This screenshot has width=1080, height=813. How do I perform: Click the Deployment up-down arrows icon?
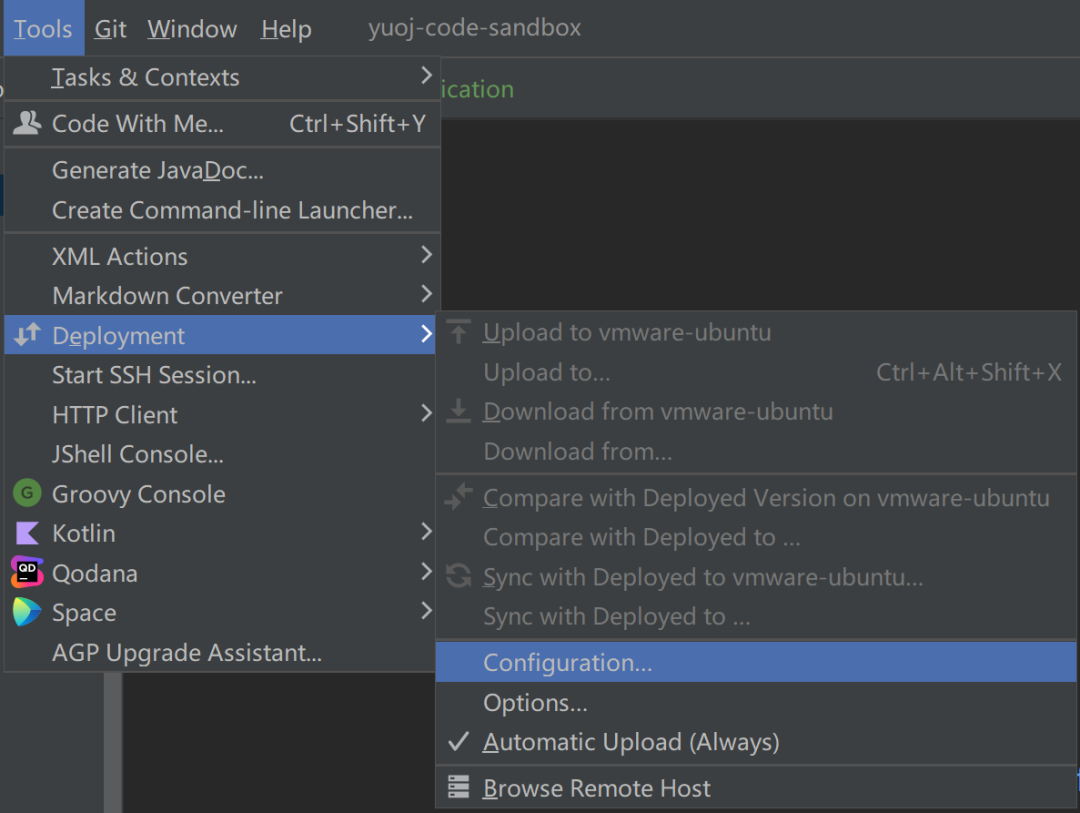click(27, 336)
